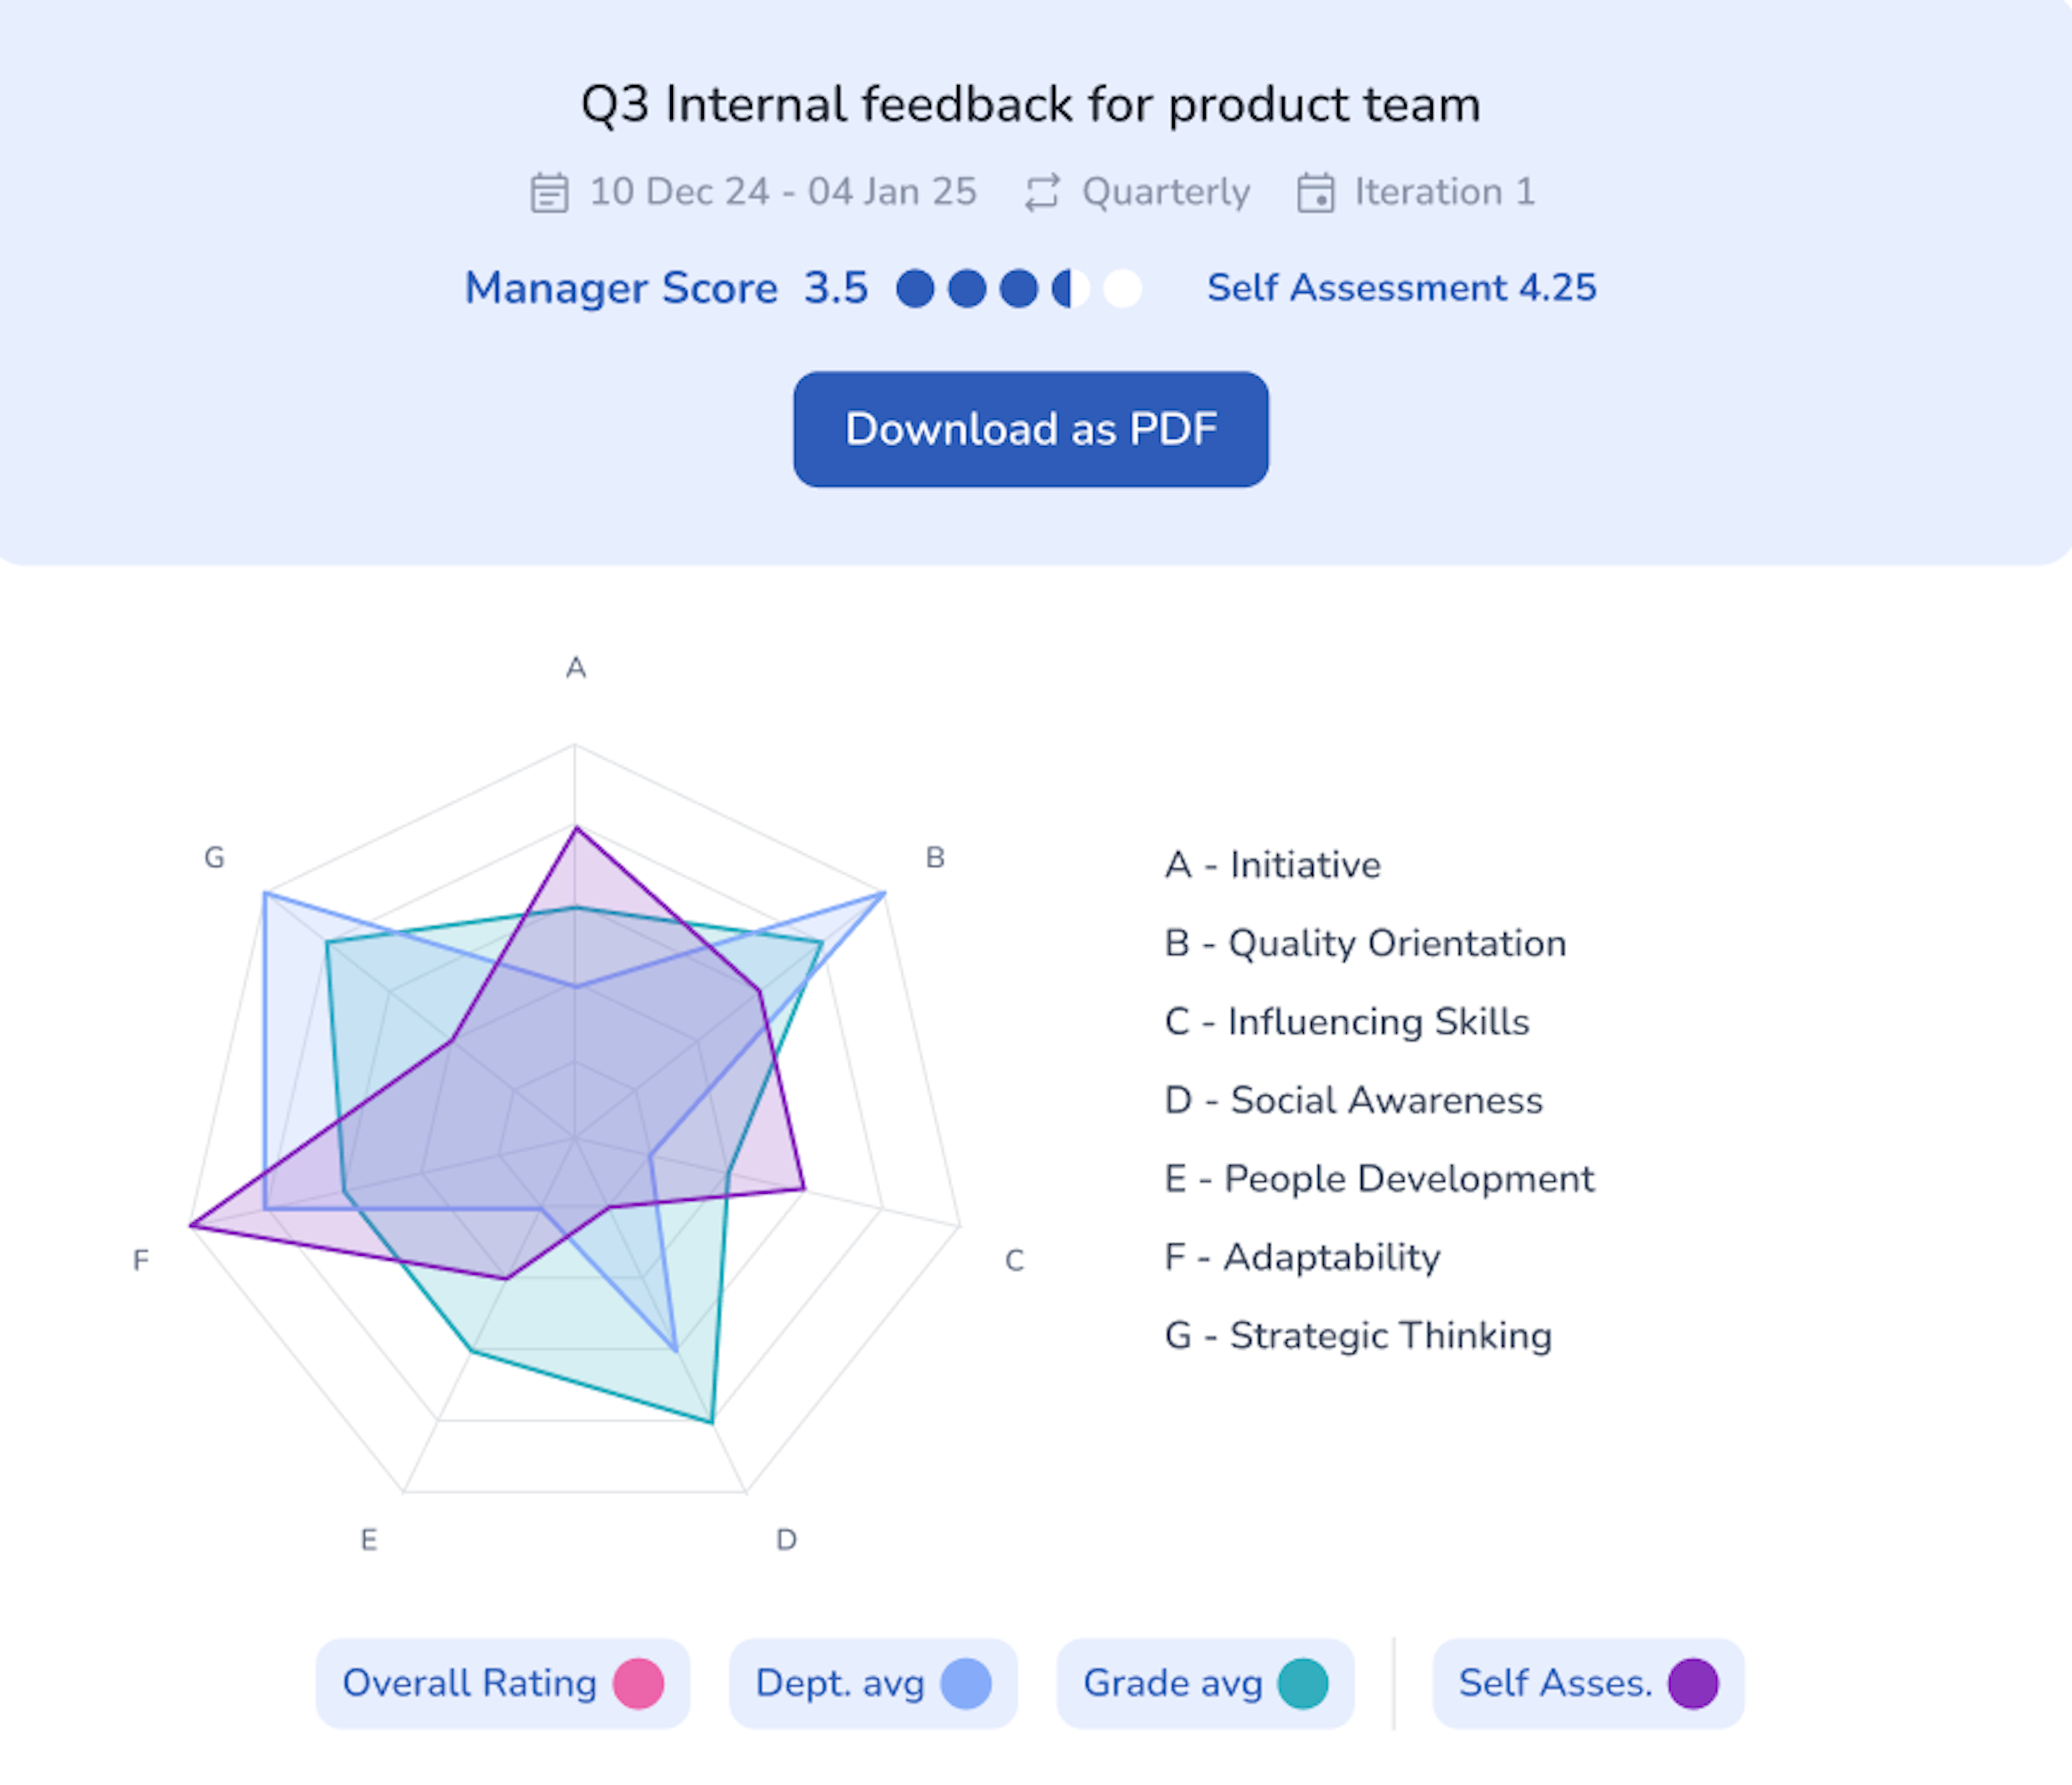This screenshot has width=2072, height=1785.
Task: Click the pink Overall Rating color dot
Action: pos(638,1683)
